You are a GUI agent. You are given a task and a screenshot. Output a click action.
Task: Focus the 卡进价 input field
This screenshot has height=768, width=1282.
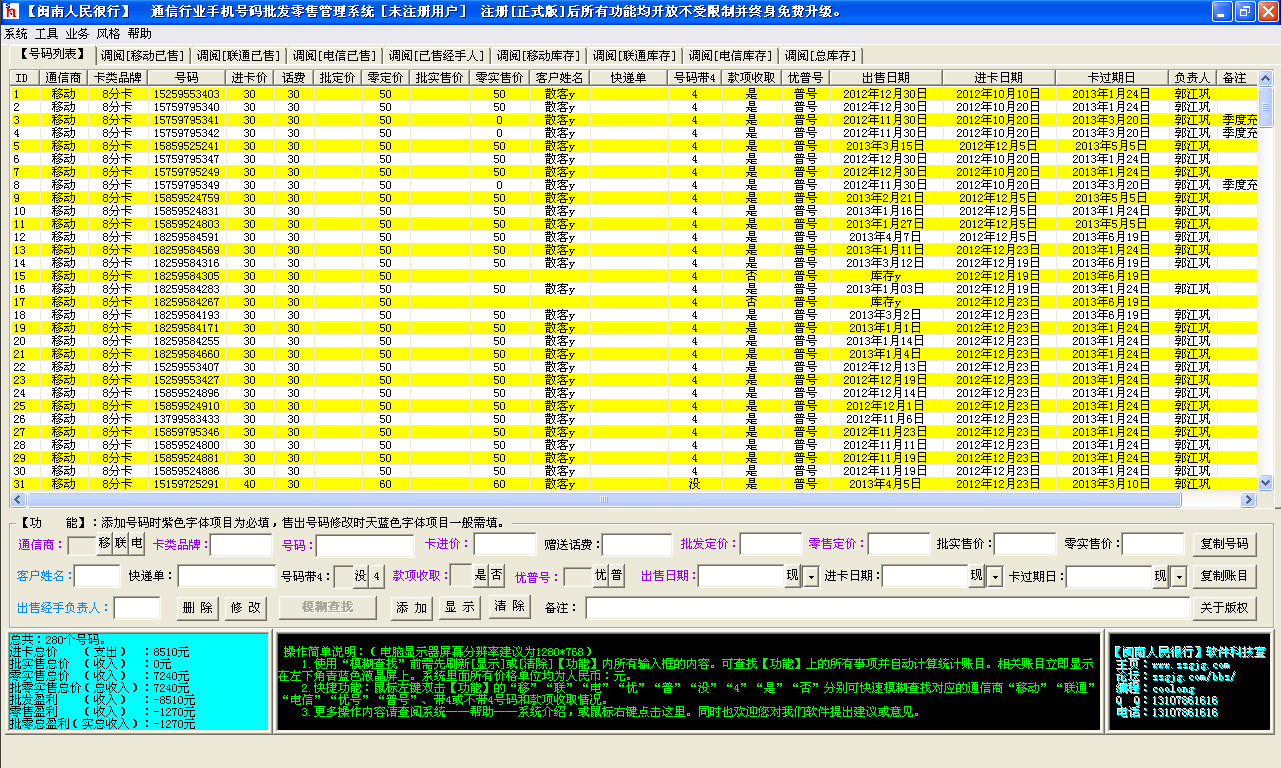pos(505,545)
